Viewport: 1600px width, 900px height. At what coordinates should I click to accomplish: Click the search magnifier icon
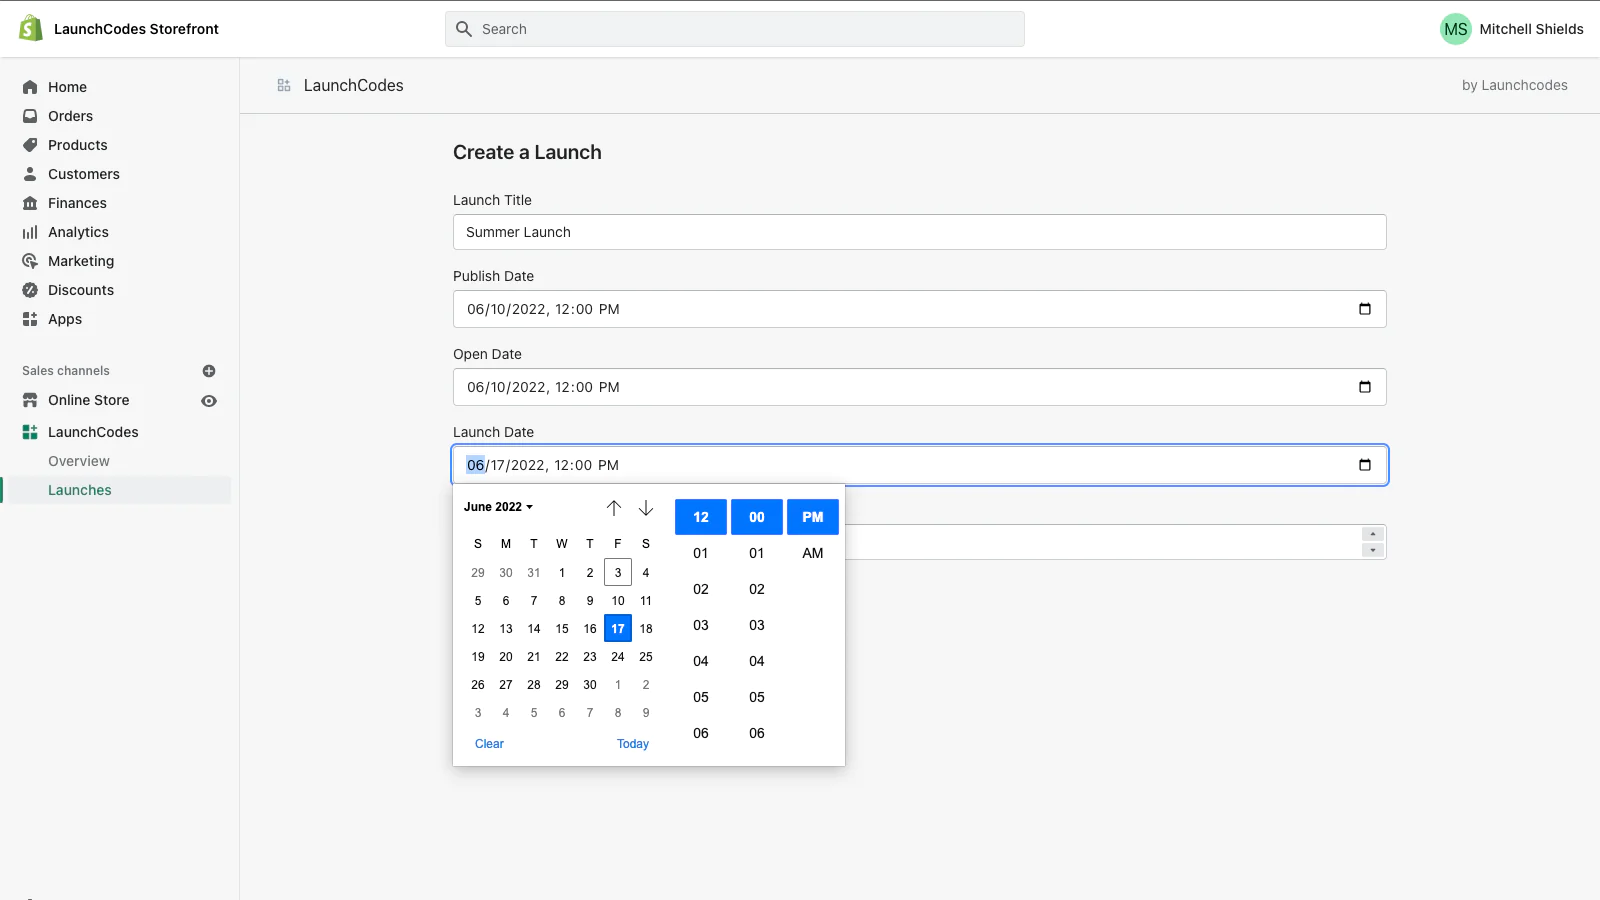pyautogui.click(x=464, y=29)
